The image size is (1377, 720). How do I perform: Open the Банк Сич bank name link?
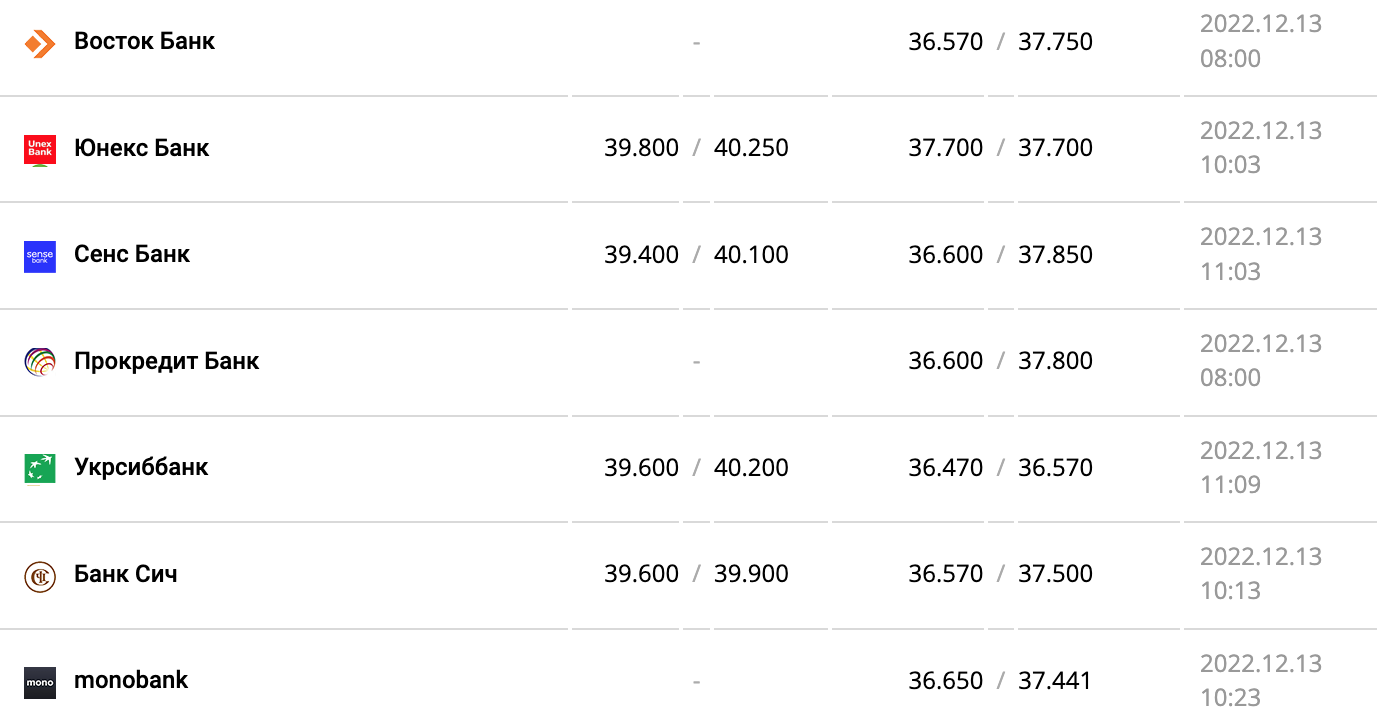[x=125, y=574]
